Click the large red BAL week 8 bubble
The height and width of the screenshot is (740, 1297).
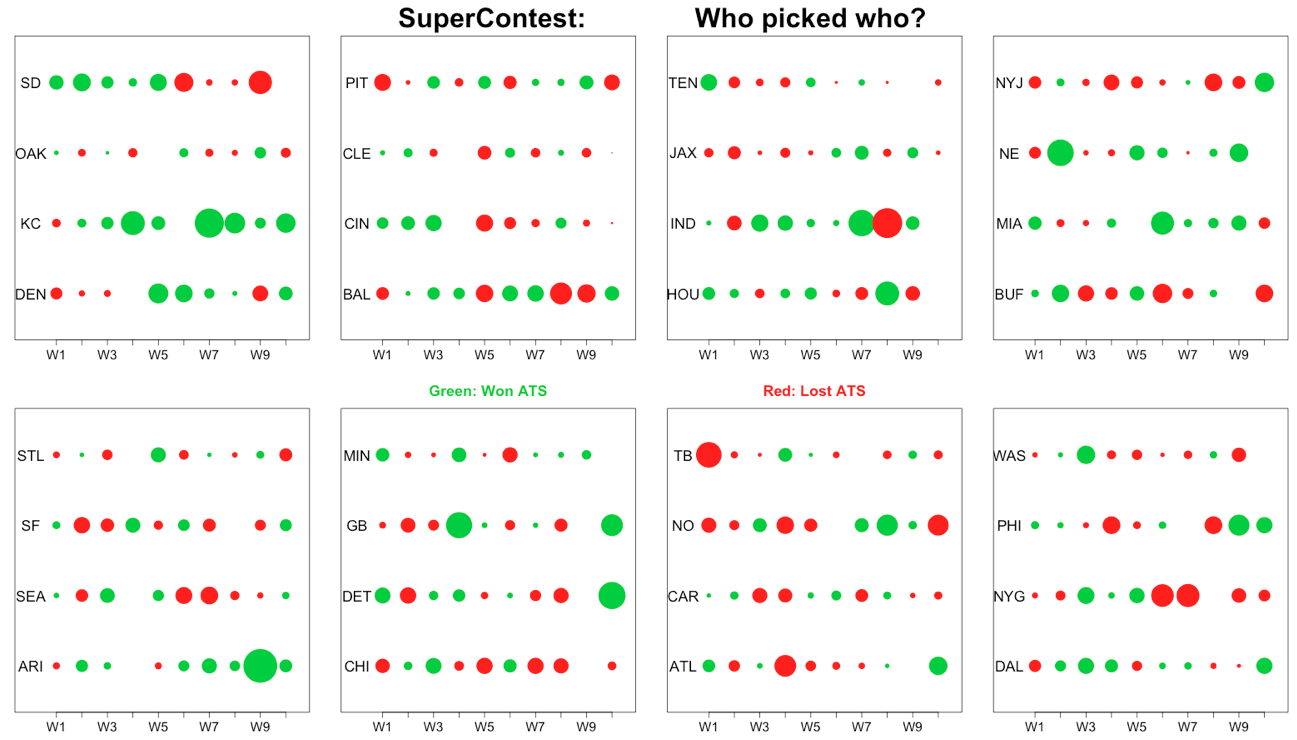click(x=561, y=293)
